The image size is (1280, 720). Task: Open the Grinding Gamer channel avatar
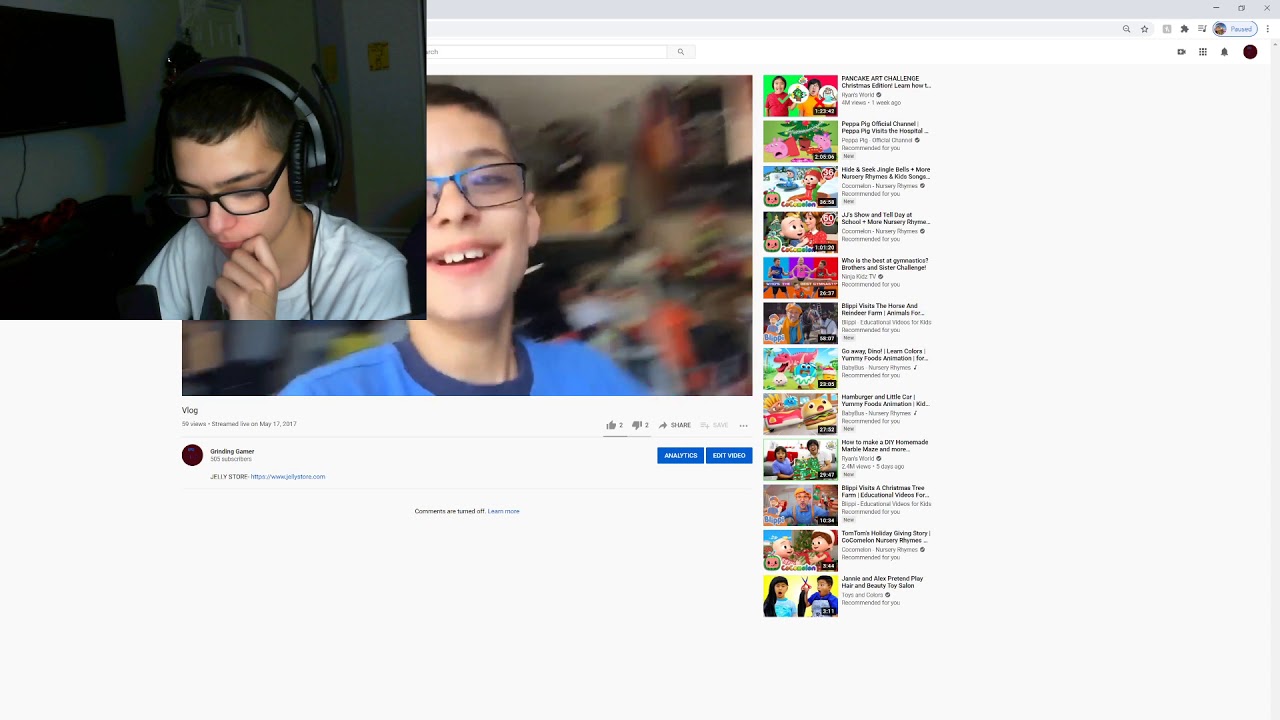(x=192, y=455)
